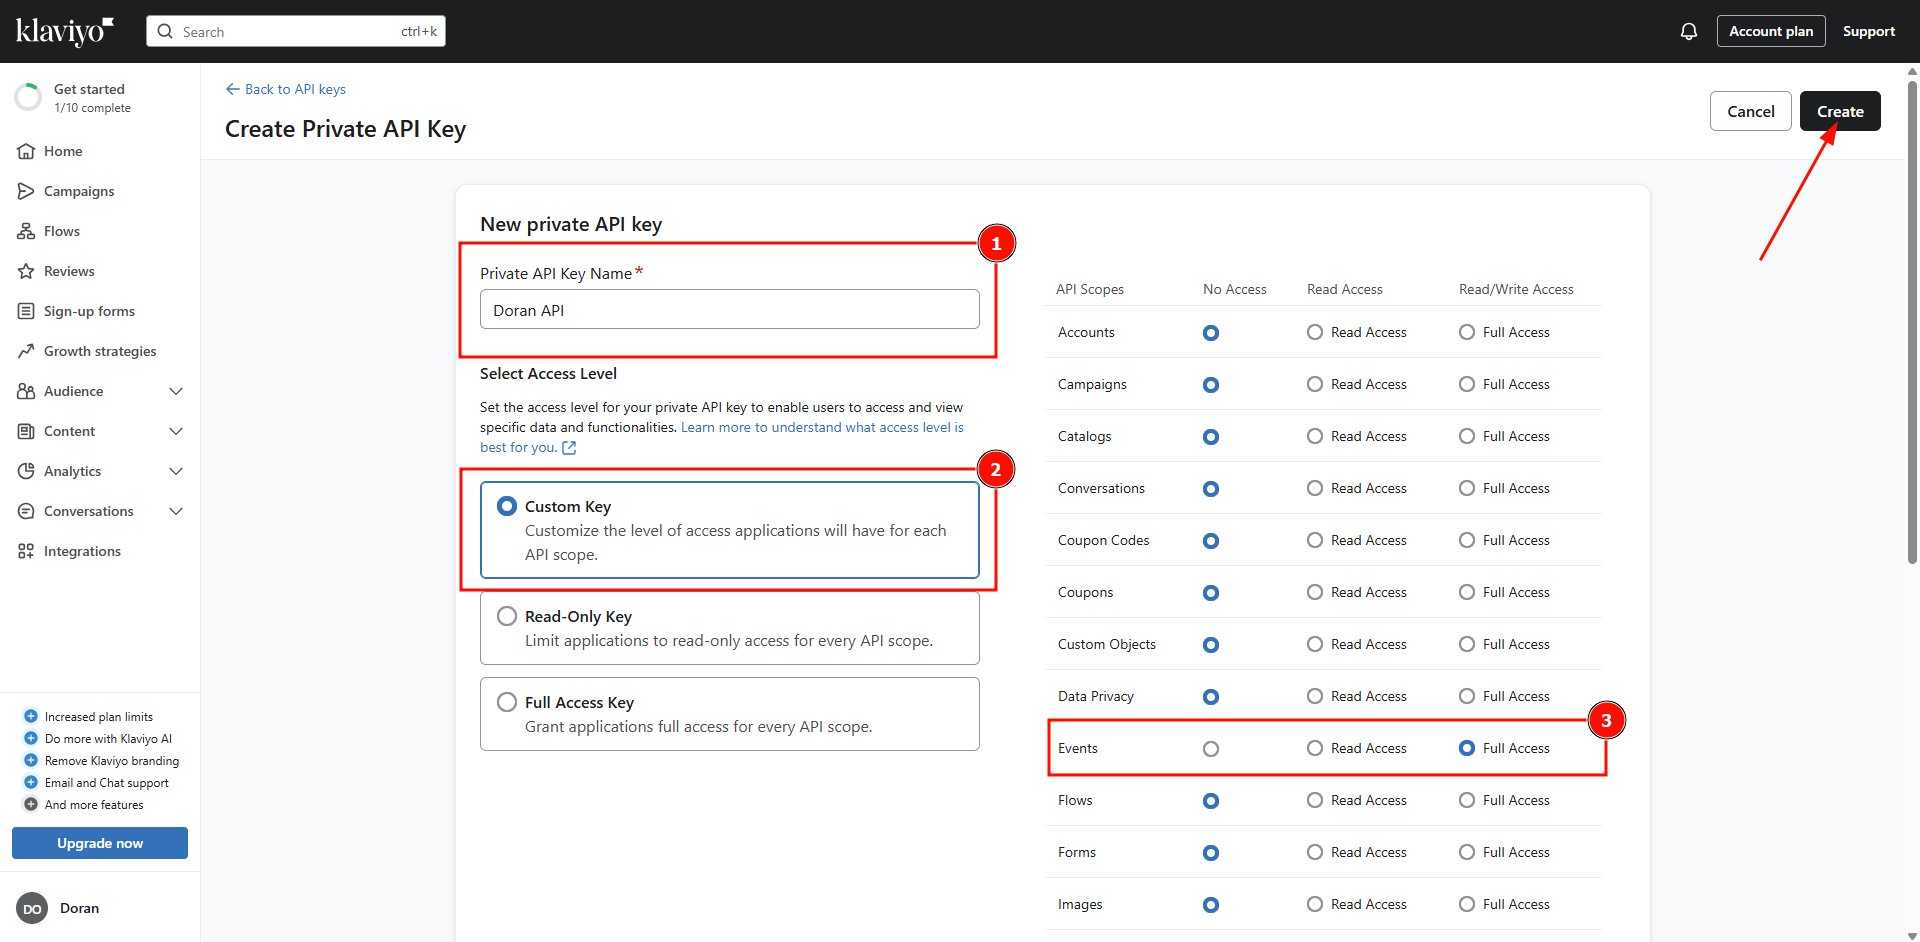Click the Flows diagram icon

pos(26,231)
